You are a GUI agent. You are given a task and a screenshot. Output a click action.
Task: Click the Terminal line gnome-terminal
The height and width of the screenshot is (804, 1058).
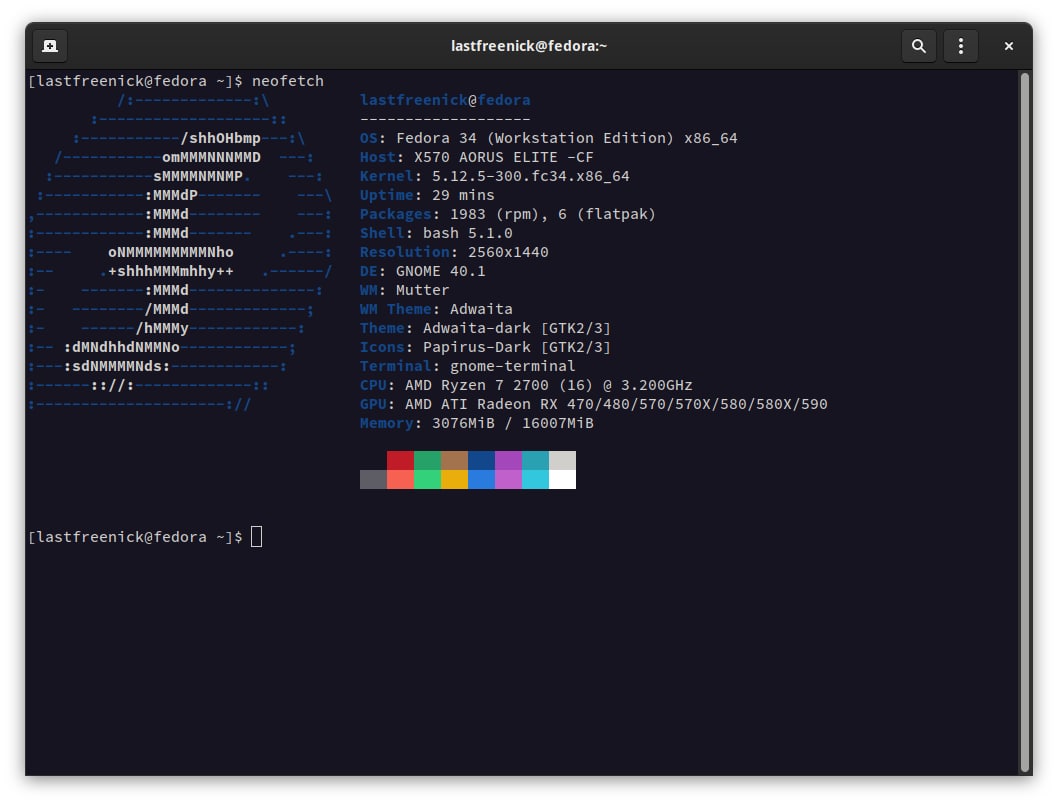point(468,366)
